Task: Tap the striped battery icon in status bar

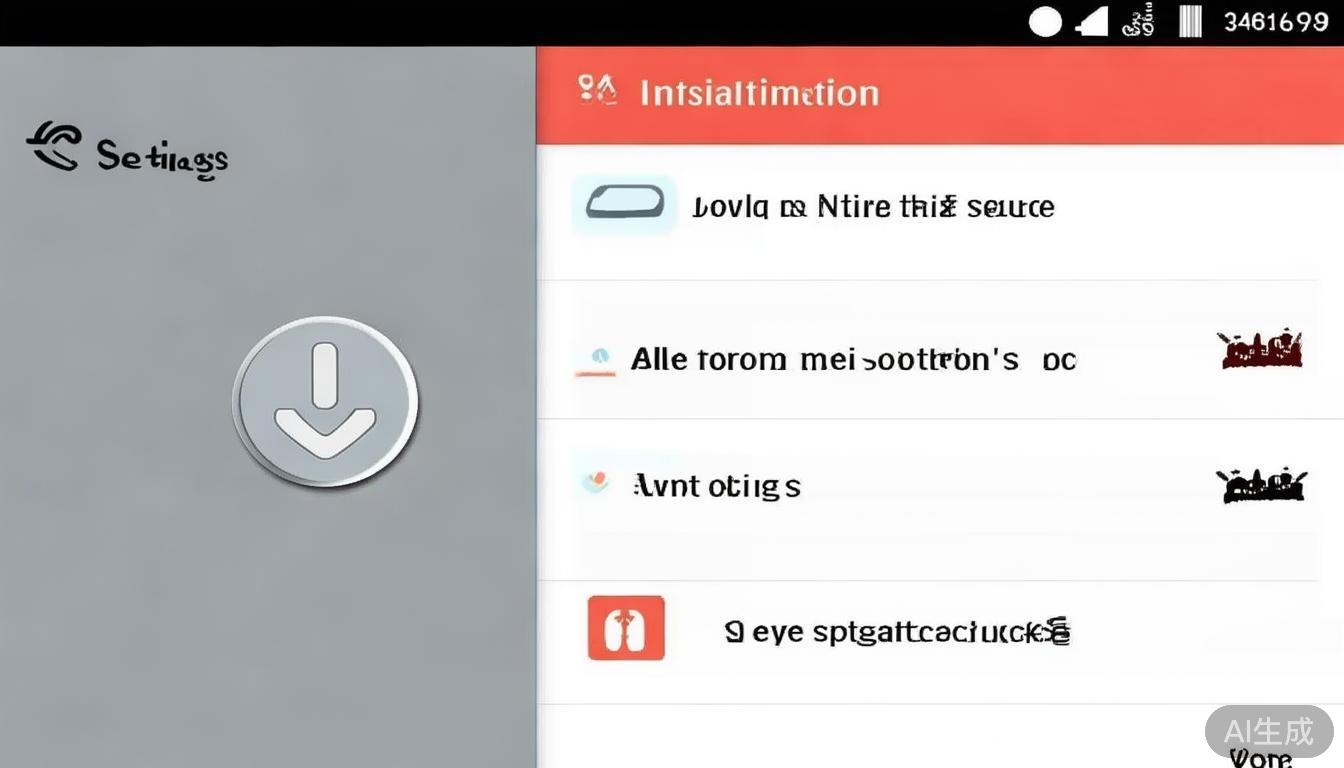Action: [x=1190, y=22]
